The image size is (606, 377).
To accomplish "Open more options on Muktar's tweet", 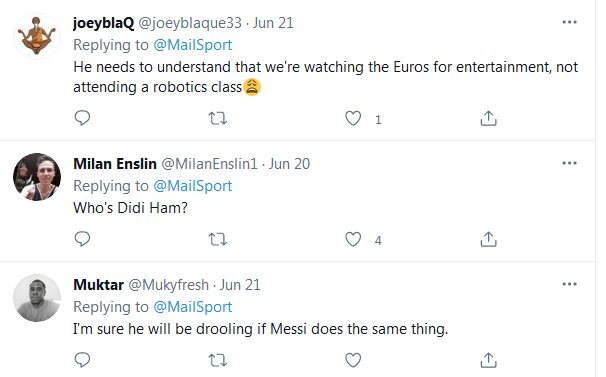I will [569, 284].
